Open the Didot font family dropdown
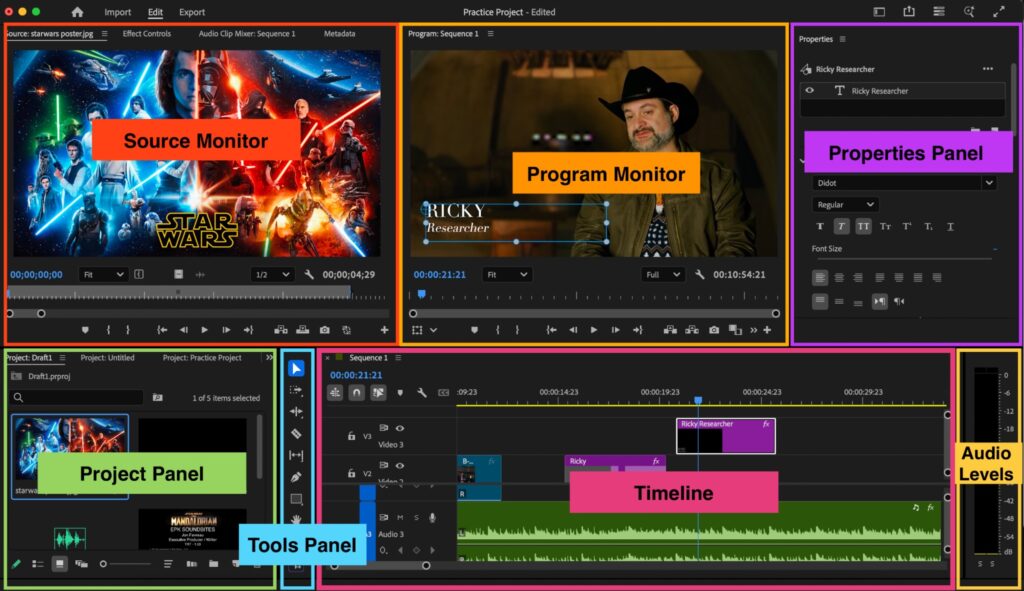This screenshot has width=1024, height=591. (905, 183)
